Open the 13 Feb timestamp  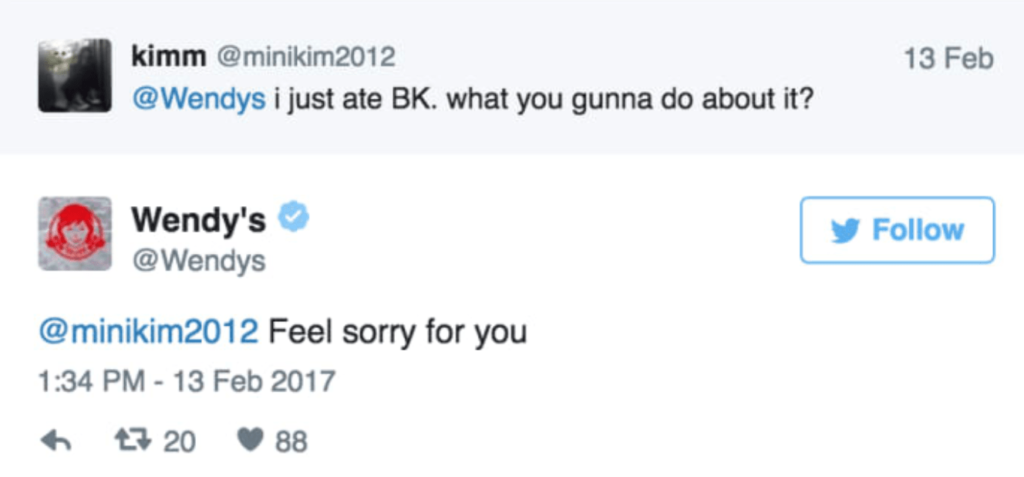tap(948, 58)
